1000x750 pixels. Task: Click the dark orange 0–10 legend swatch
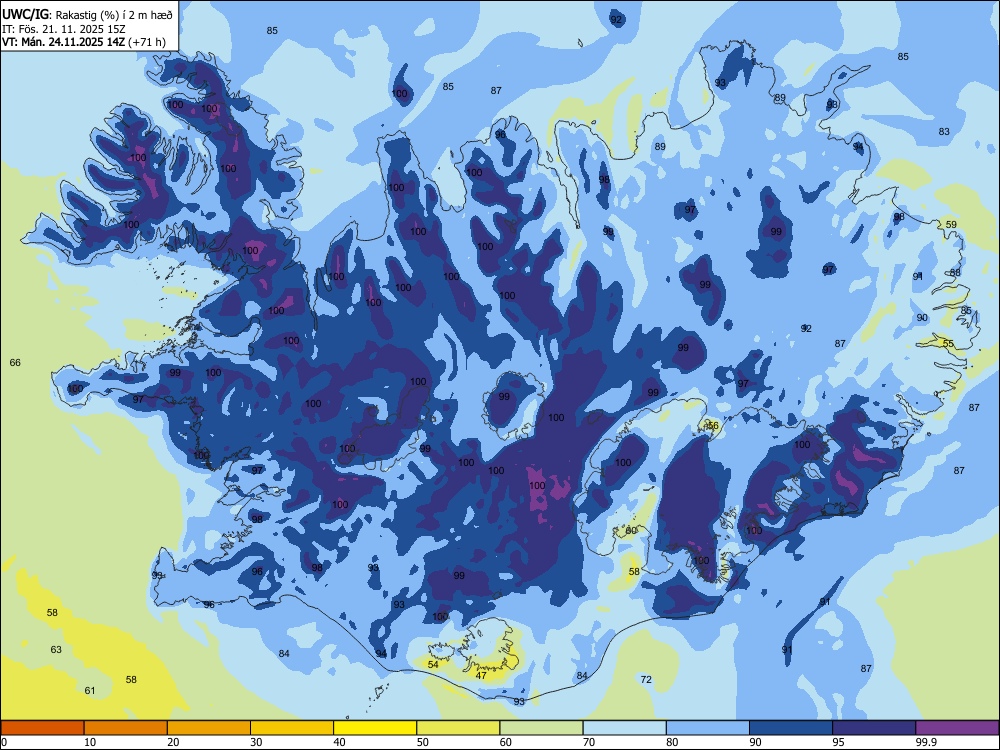(42, 728)
